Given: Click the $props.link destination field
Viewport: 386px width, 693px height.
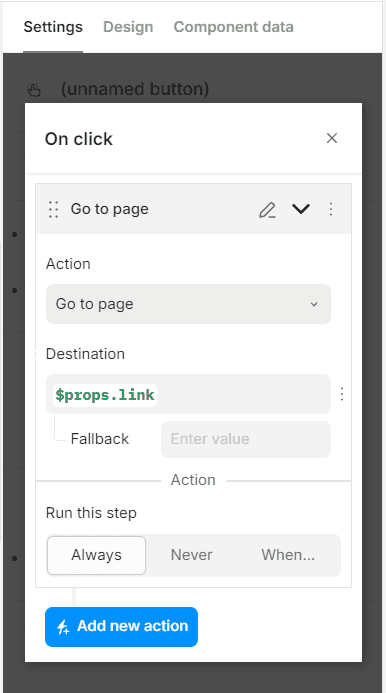Looking at the screenshot, I should (188, 394).
